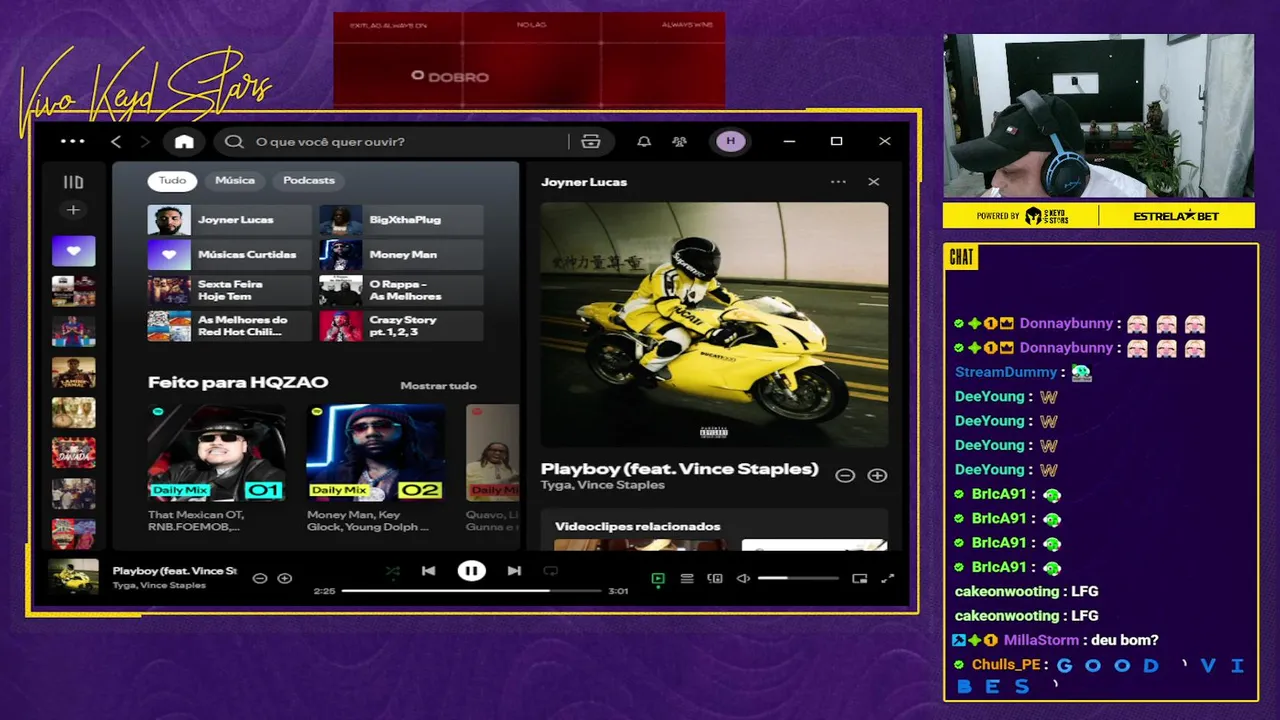The image size is (1280, 720).
Task: Select the Podcasts filter chip
Action: point(309,180)
